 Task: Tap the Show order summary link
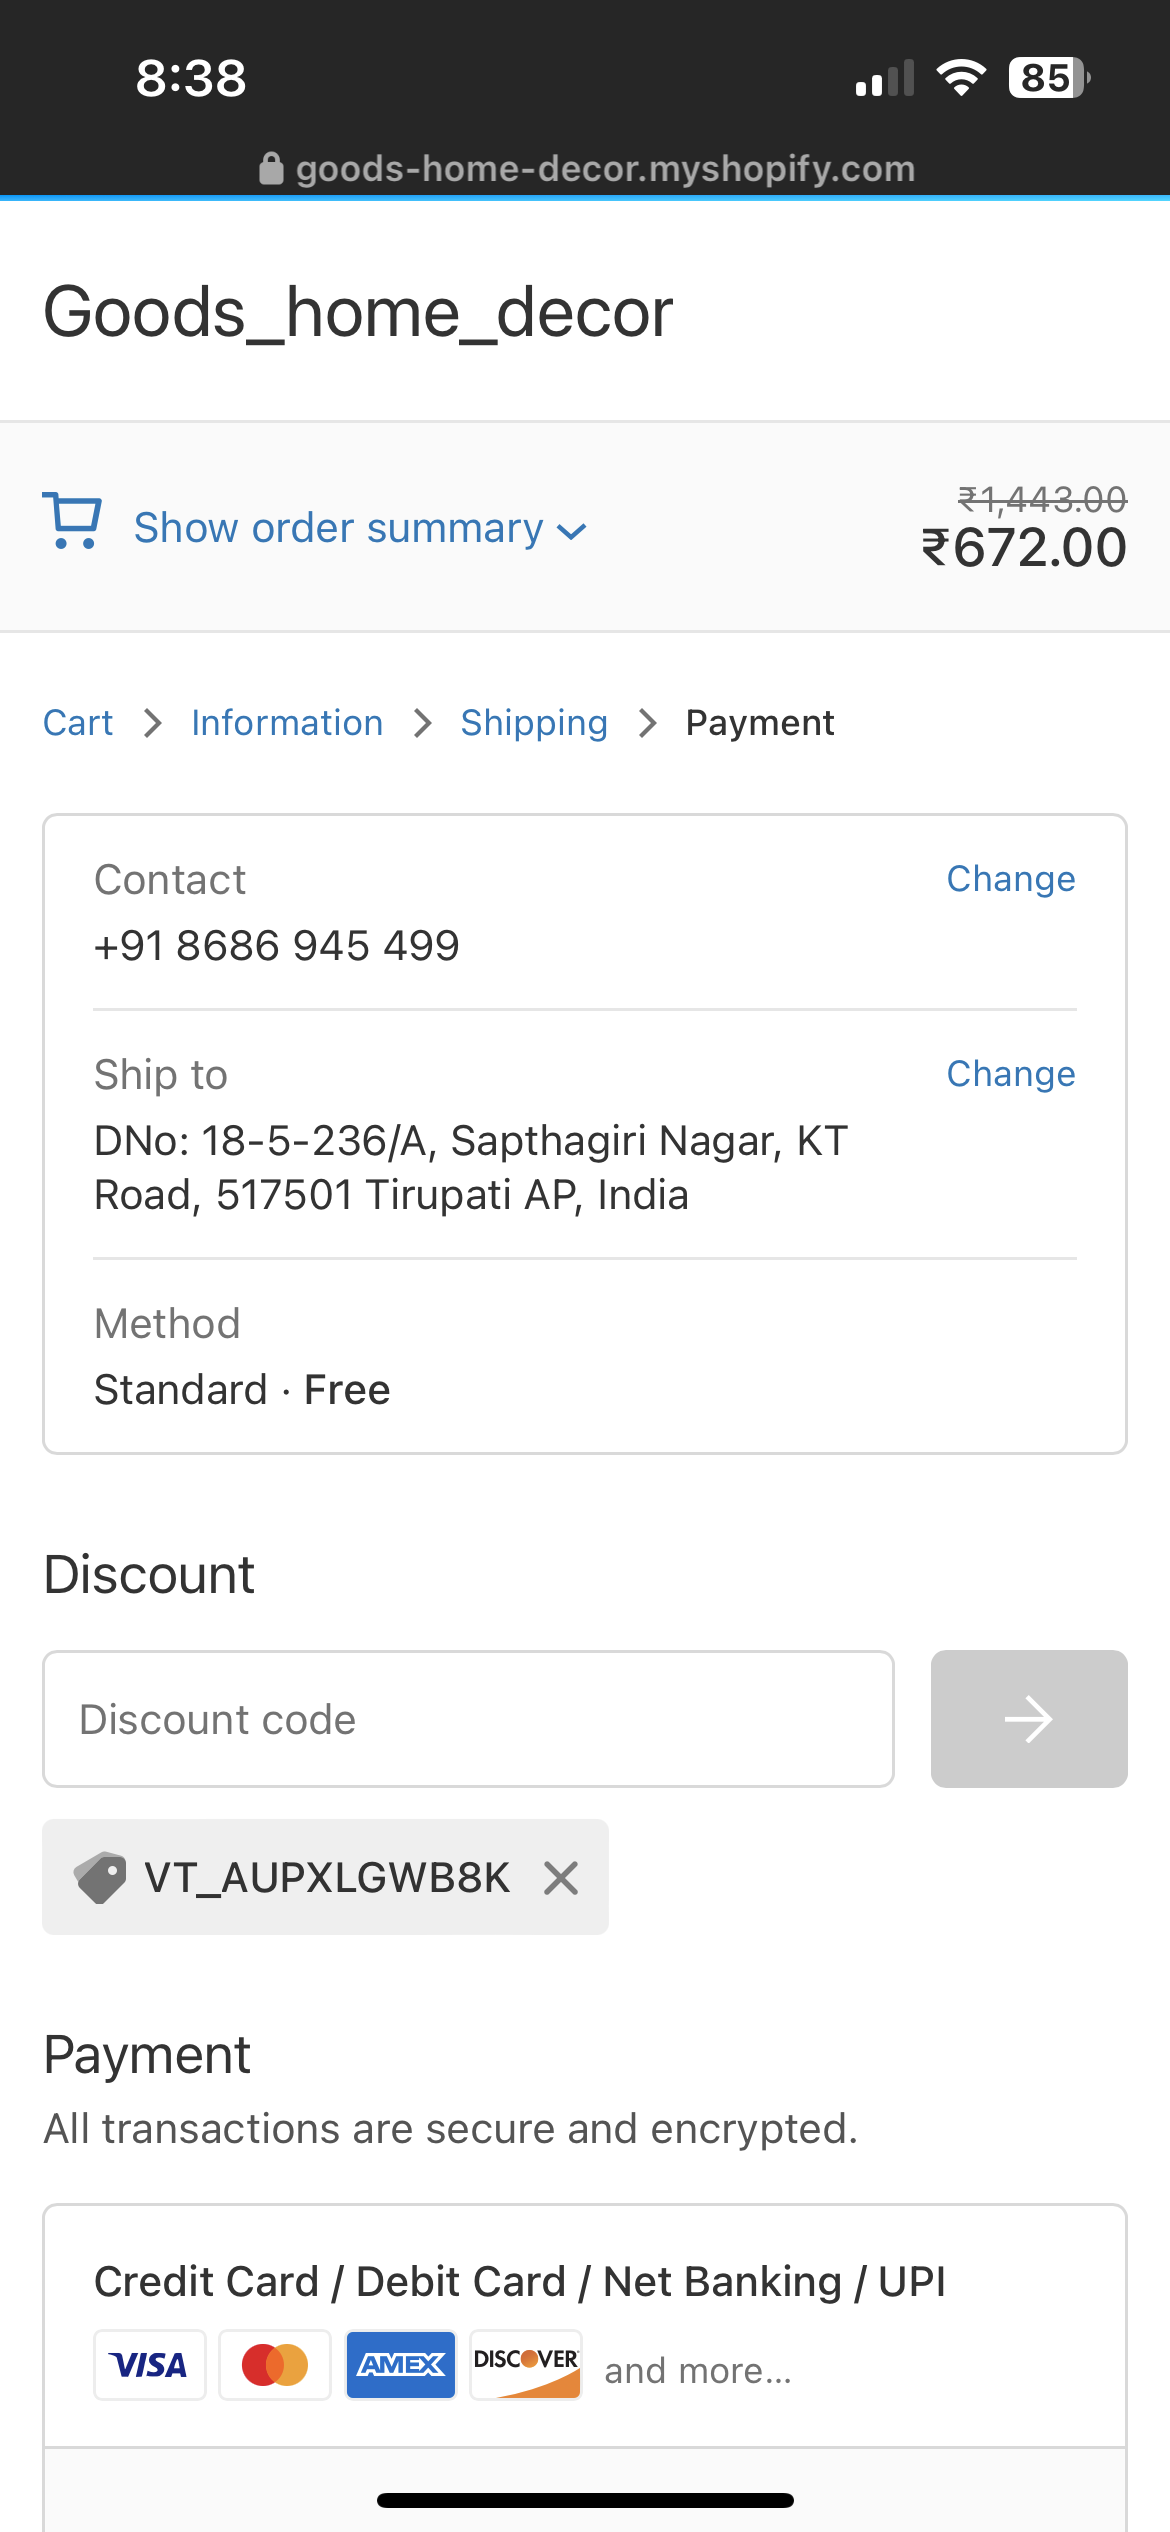pyautogui.click(x=338, y=528)
